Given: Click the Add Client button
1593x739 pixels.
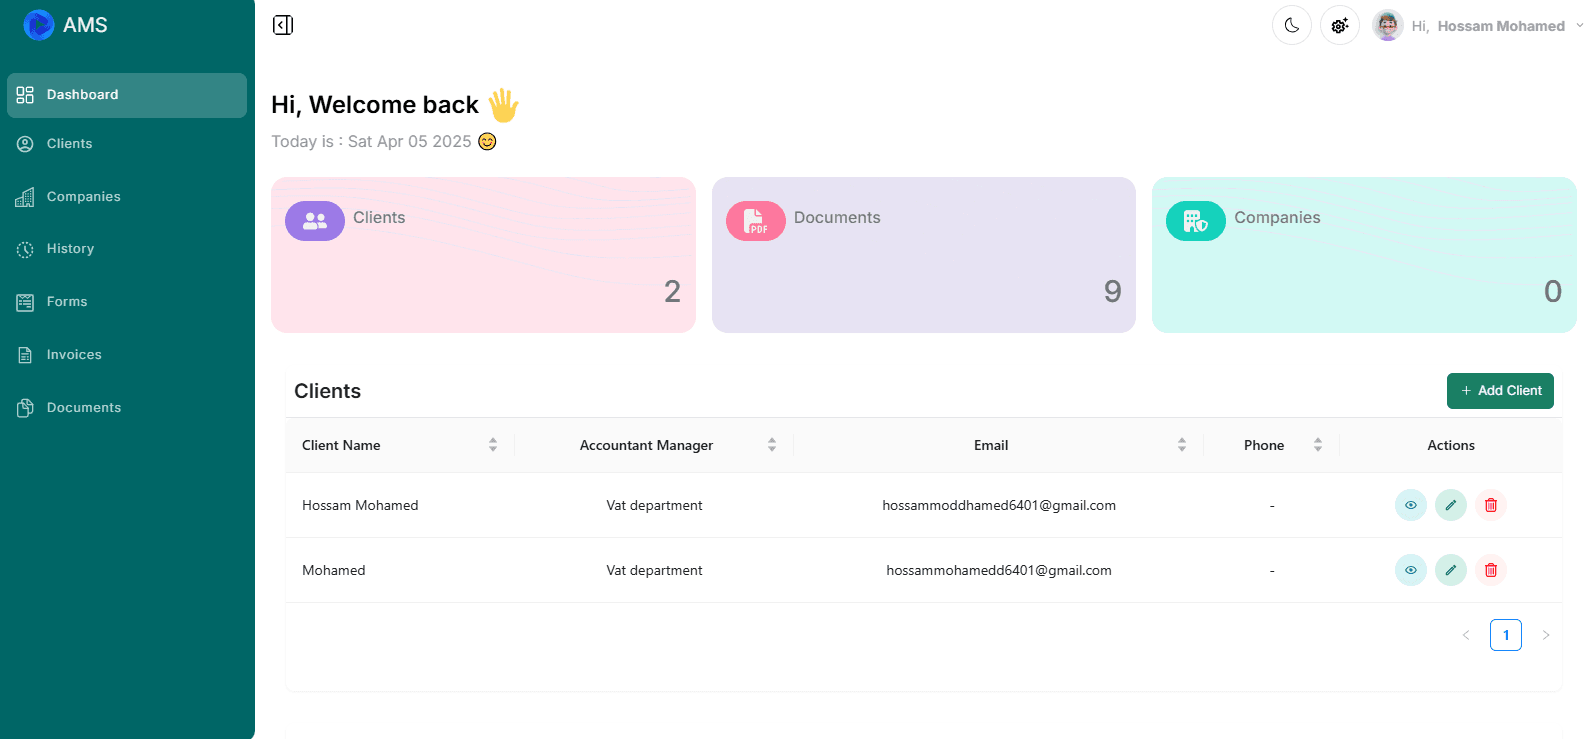Looking at the screenshot, I should [x=1500, y=391].
